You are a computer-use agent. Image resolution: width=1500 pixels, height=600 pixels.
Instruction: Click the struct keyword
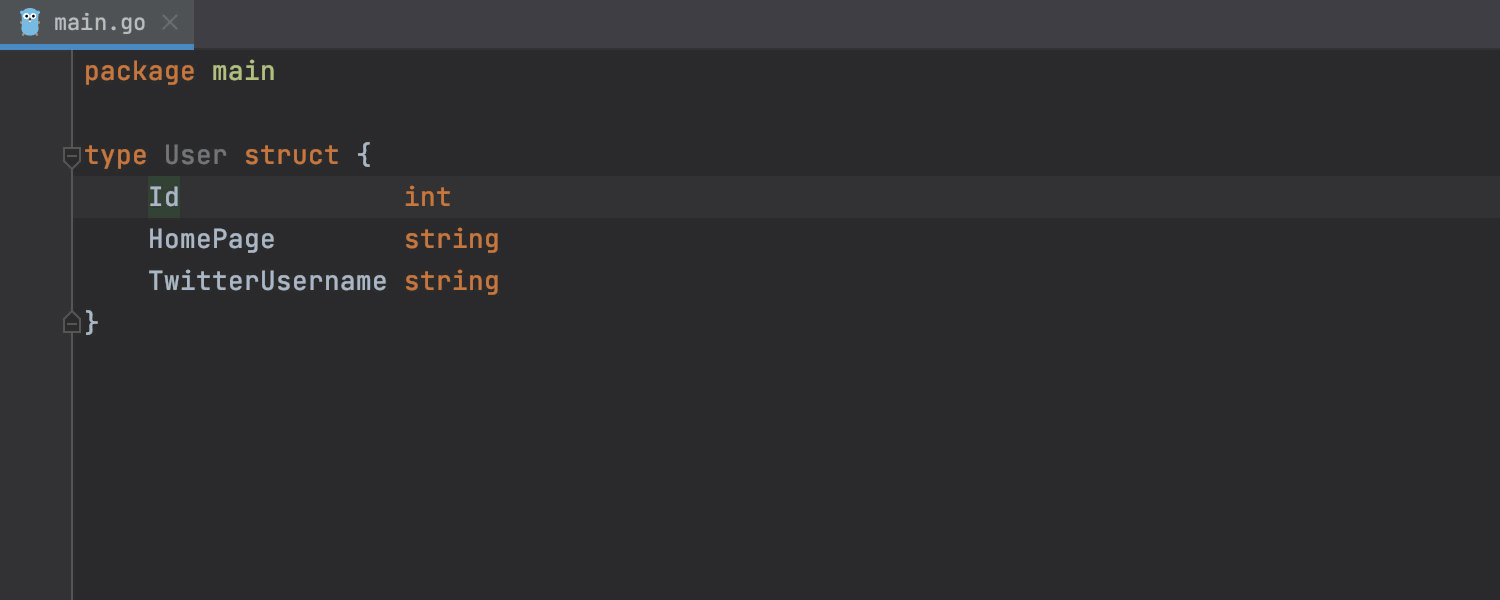pyautogui.click(x=291, y=156)
